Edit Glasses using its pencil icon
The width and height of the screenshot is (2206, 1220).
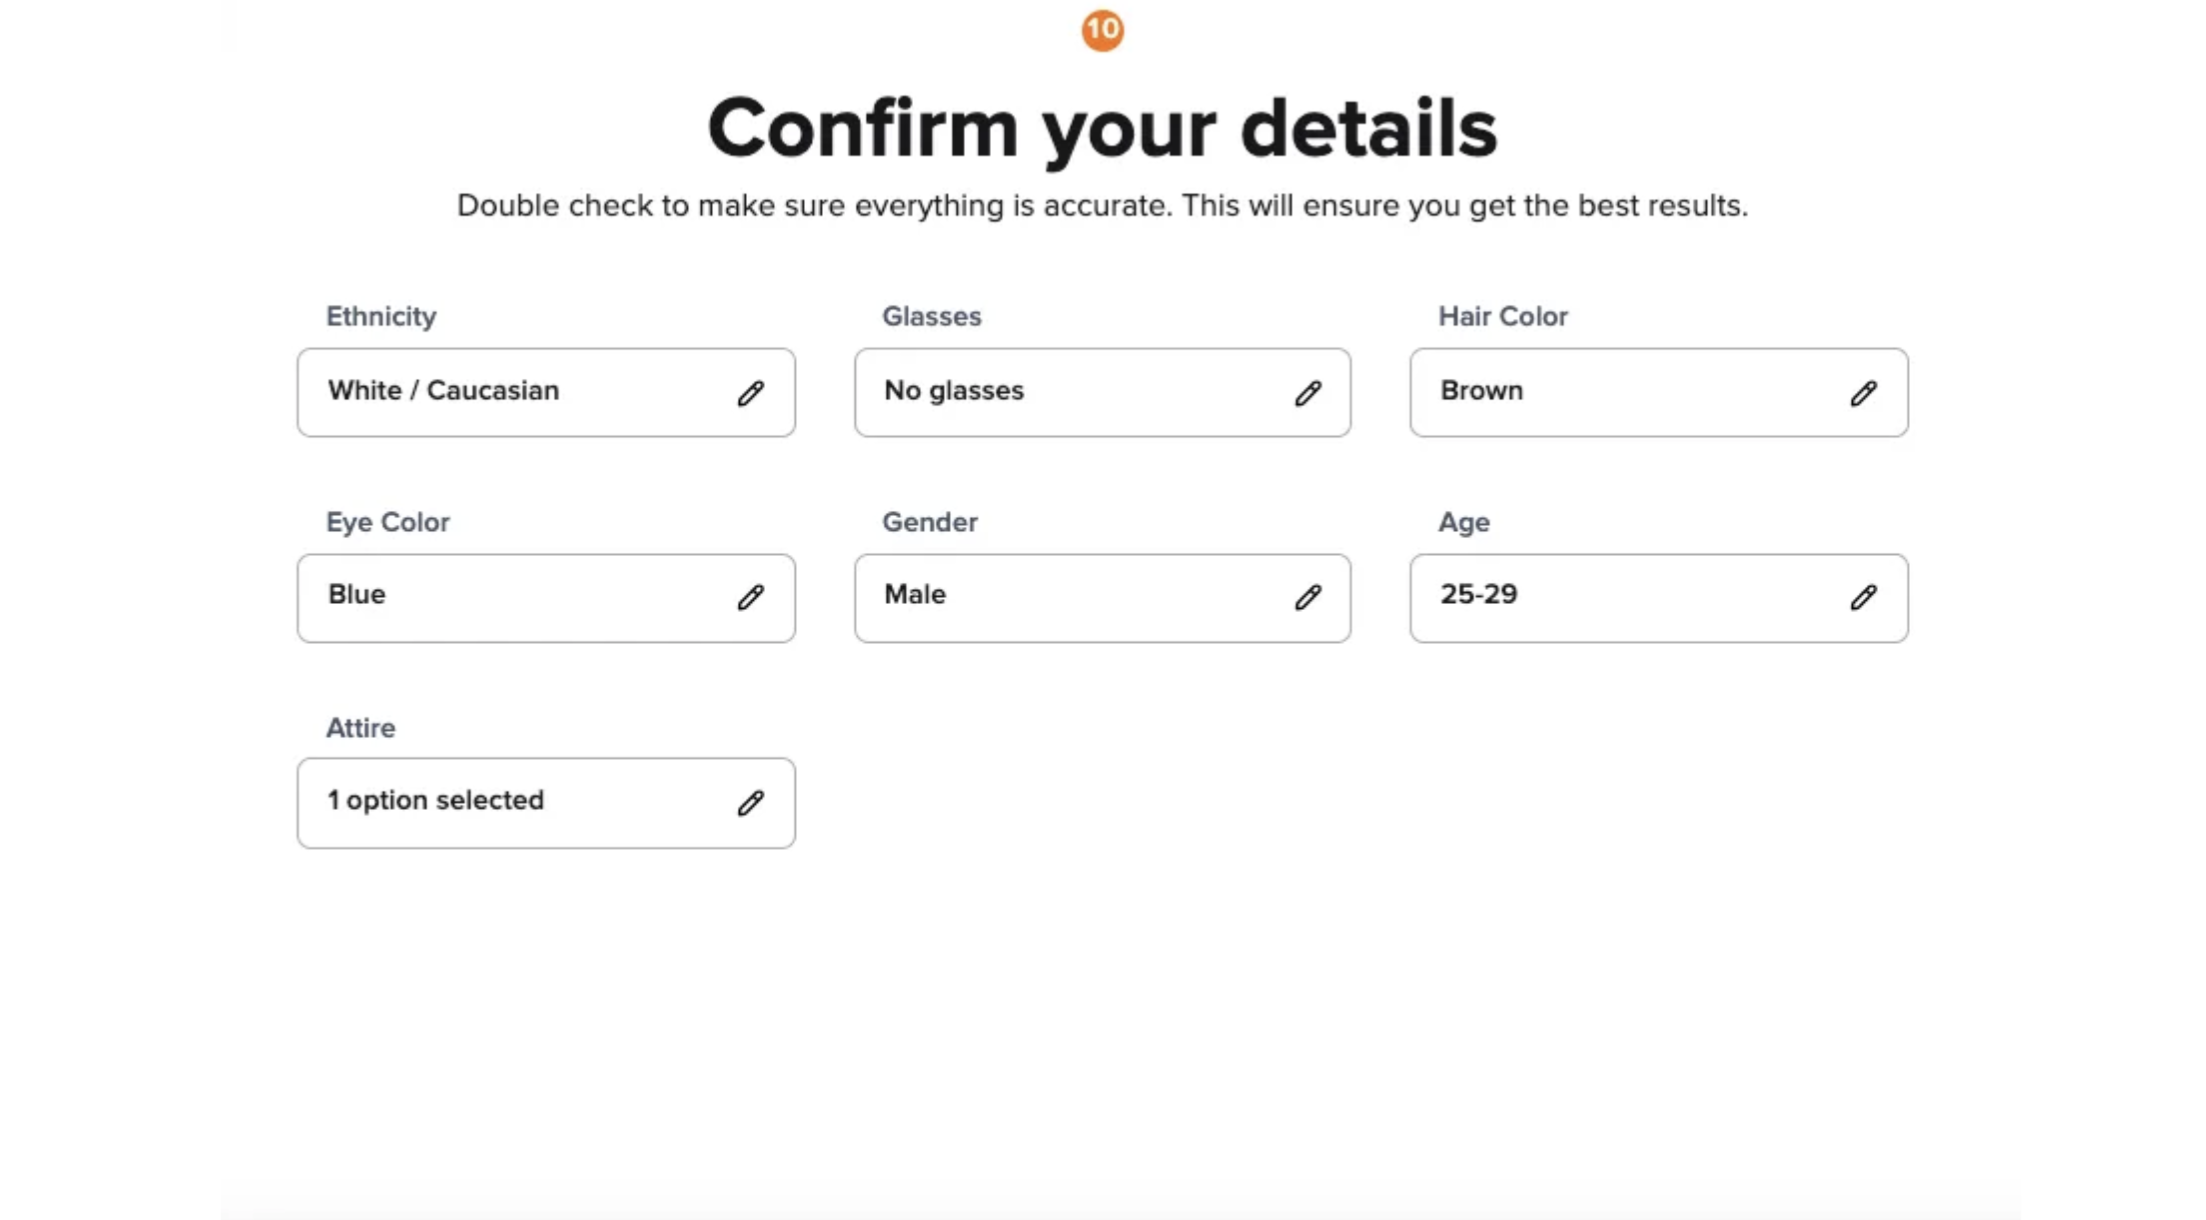(x=1307, y=393)
